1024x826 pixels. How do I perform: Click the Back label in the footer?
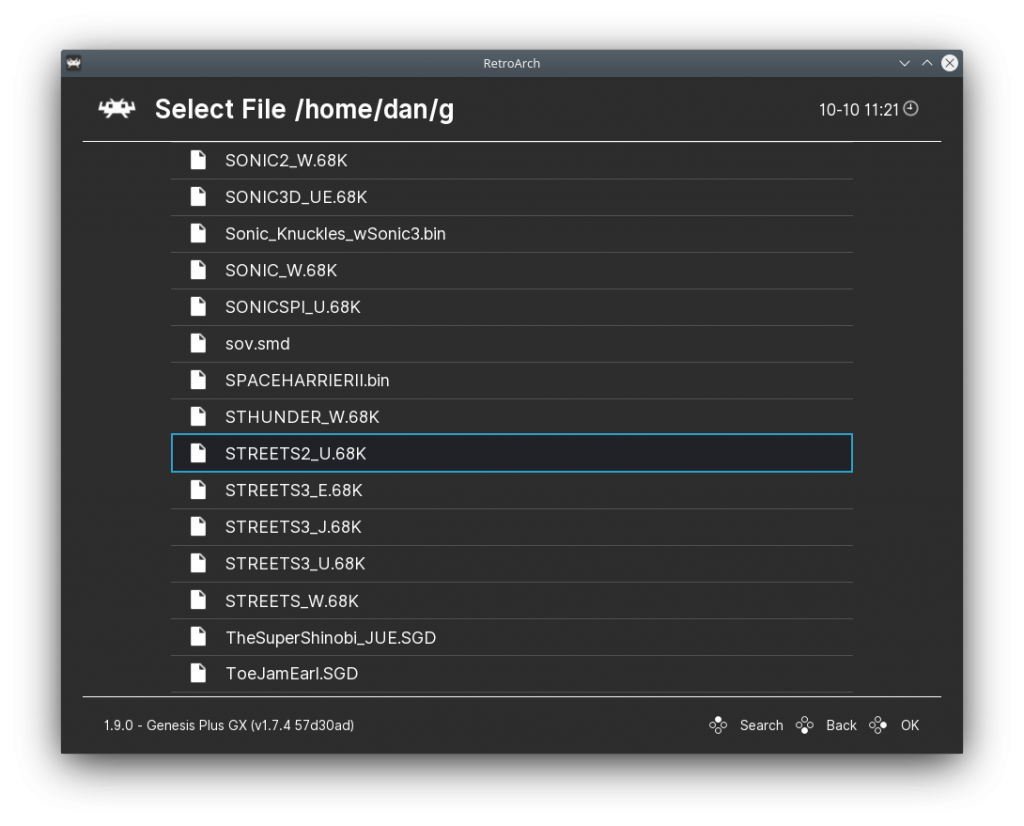pyautogui.click(x=841, y=725)
